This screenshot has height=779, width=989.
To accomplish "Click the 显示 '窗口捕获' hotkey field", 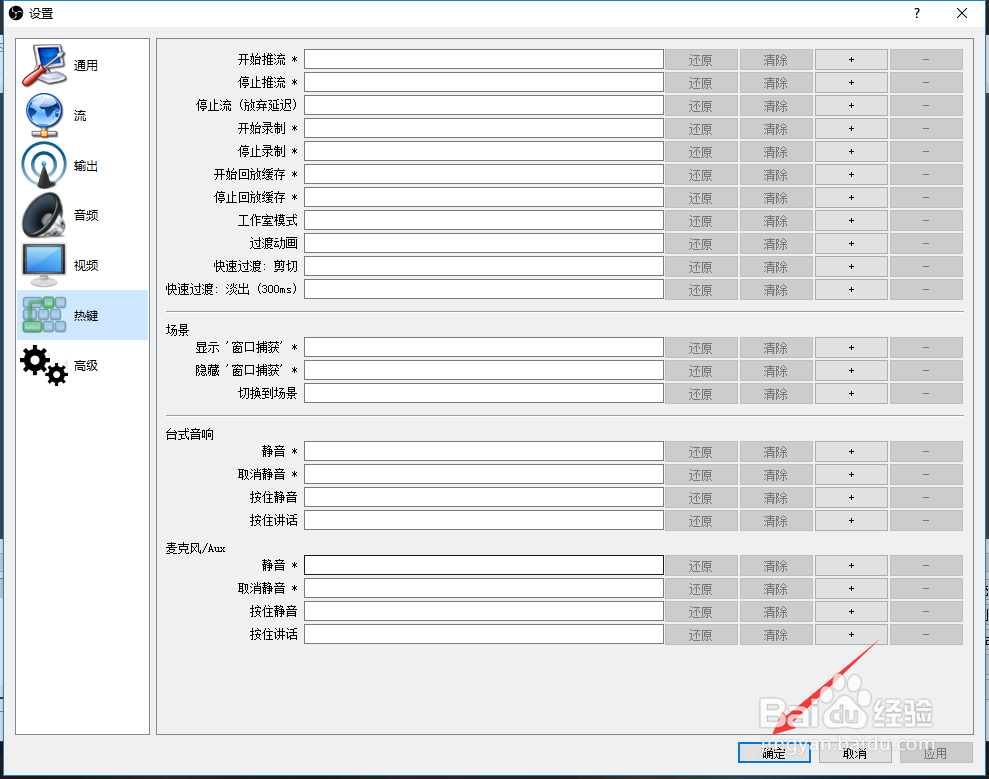I will 484,347.
